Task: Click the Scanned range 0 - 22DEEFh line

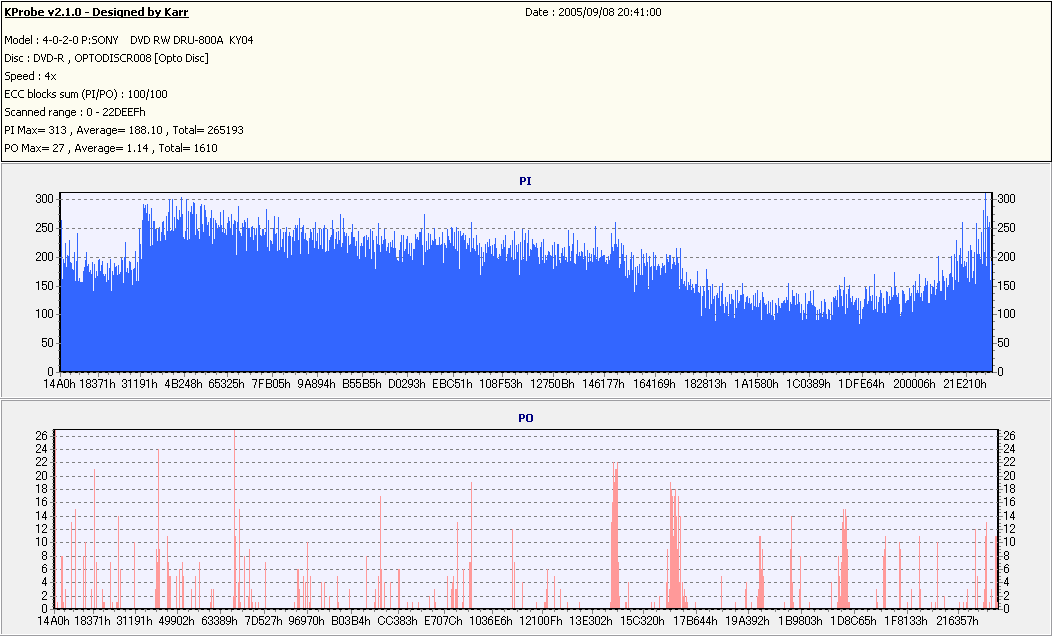Action: (74, 112)
